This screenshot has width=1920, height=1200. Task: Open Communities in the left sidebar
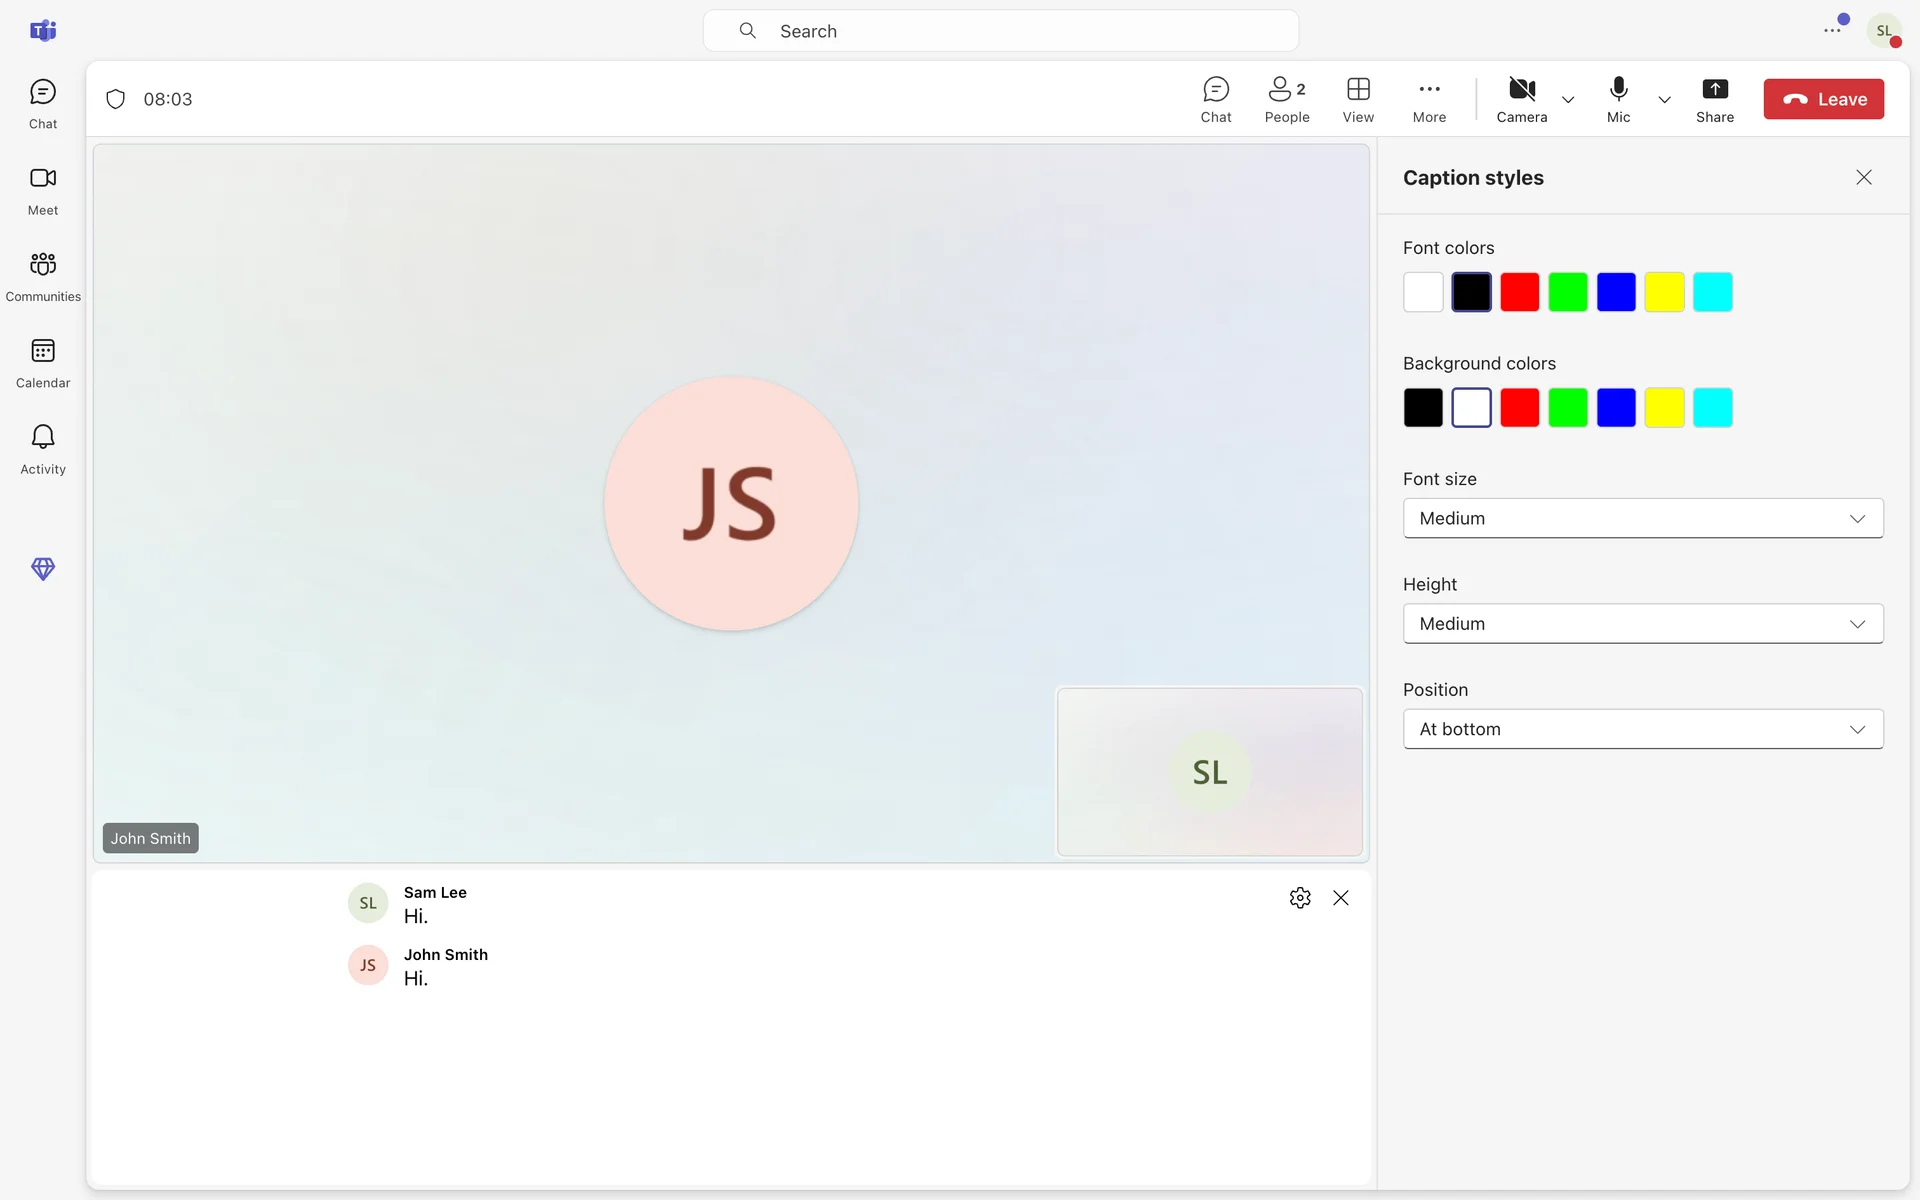(x=43, y=276)
